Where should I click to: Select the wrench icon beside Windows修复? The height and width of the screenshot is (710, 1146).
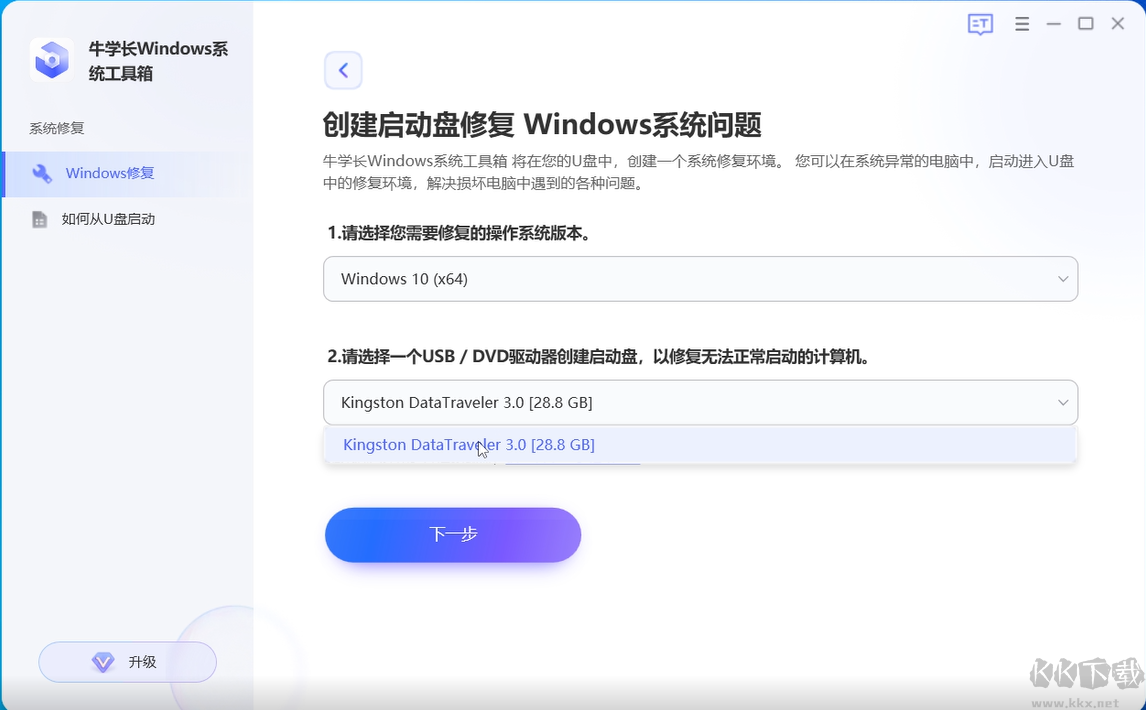(x=41, y=172)
